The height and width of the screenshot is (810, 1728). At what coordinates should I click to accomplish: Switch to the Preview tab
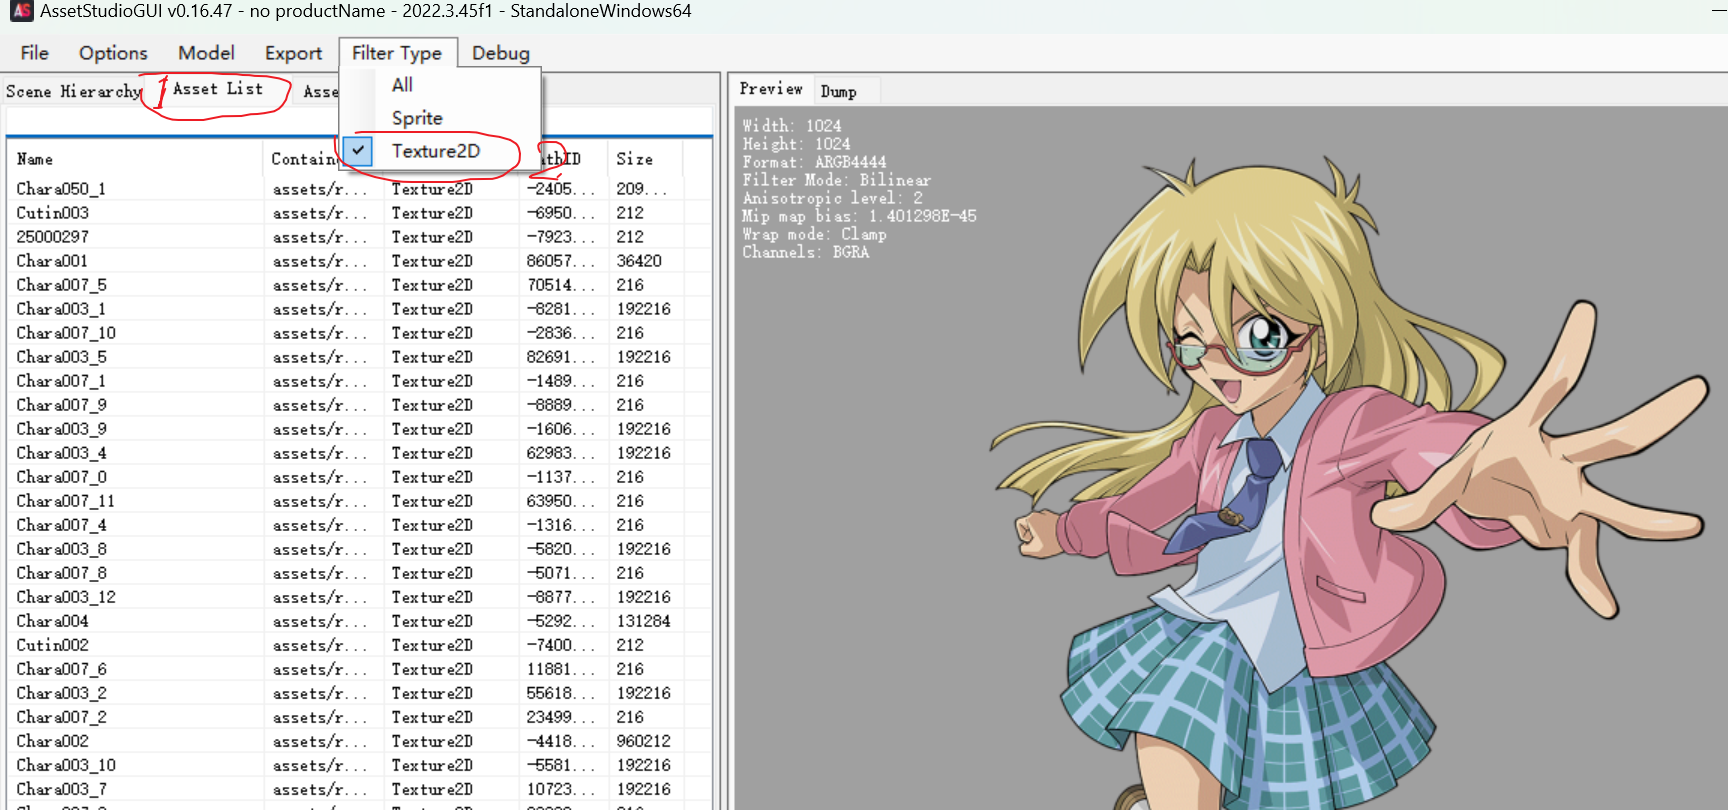point(771,89)
